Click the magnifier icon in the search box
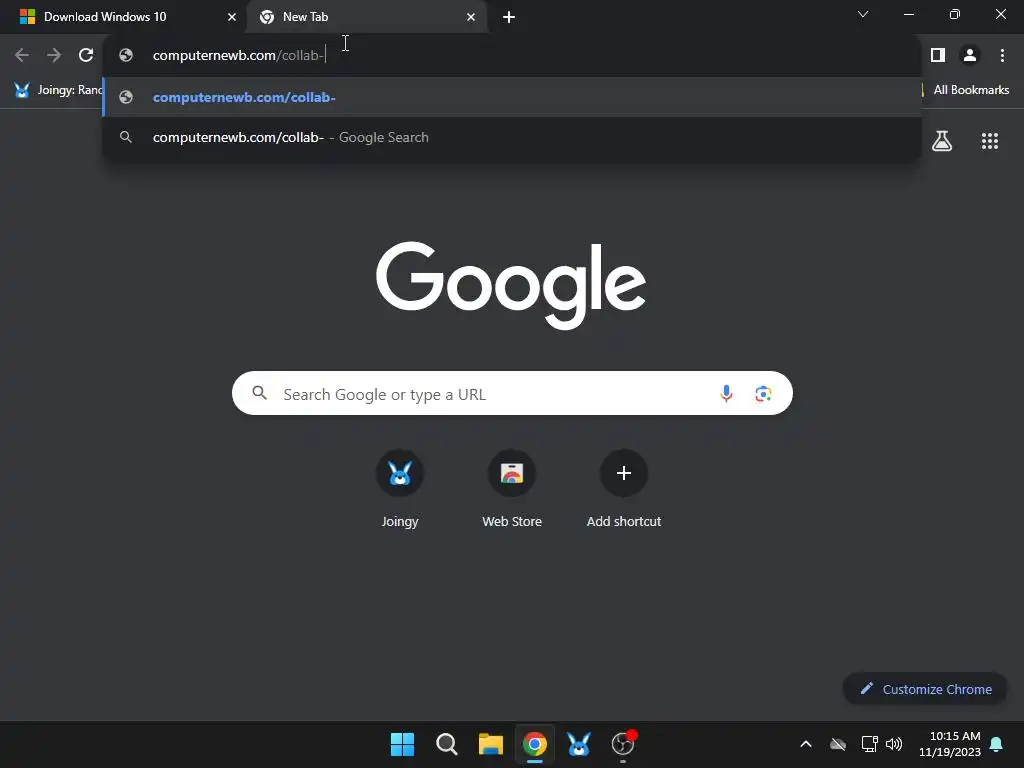 point(259,393)
